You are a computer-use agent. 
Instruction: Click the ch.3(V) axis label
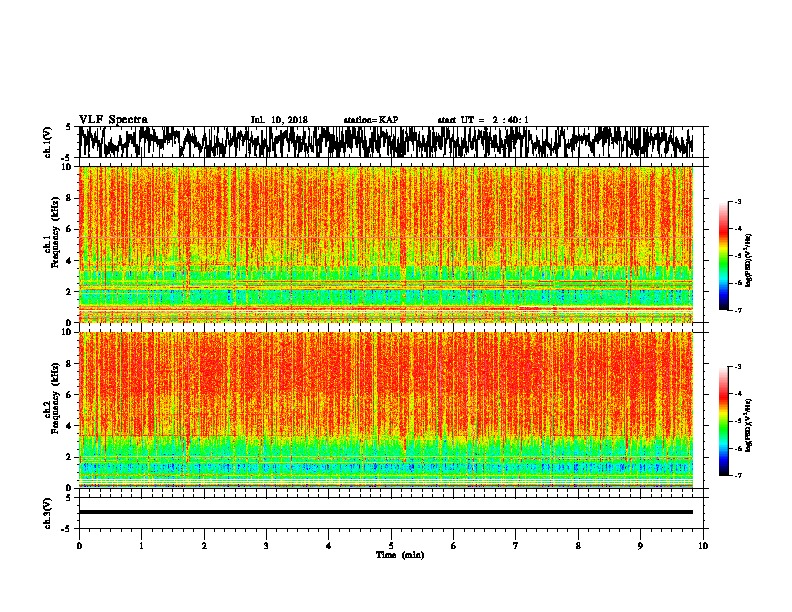(48, 513)
